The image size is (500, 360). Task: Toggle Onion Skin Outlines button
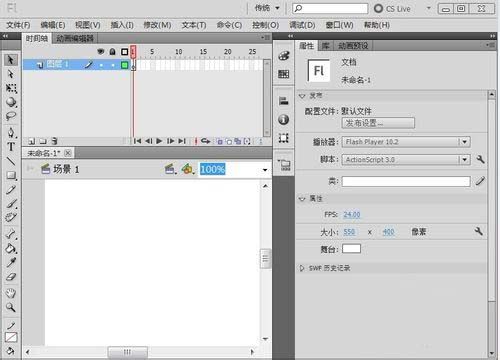point(229,141)
